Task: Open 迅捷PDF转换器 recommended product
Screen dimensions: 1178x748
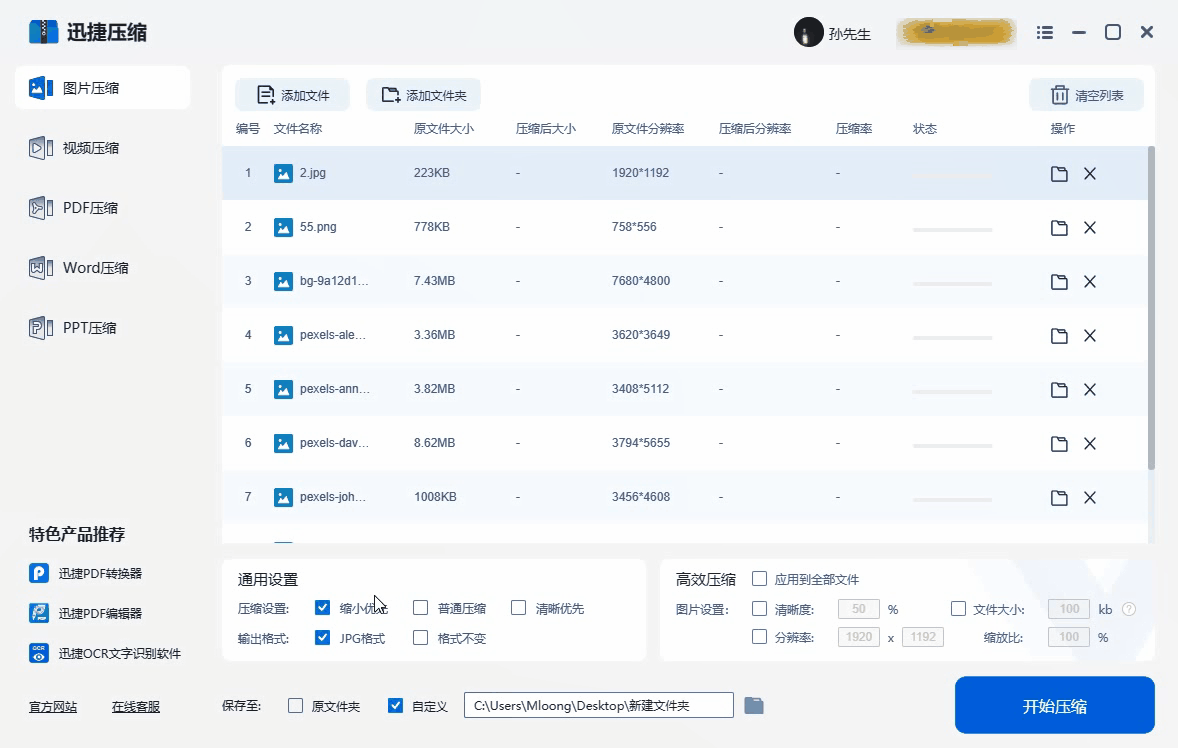Action: click(x=86, y=573)
